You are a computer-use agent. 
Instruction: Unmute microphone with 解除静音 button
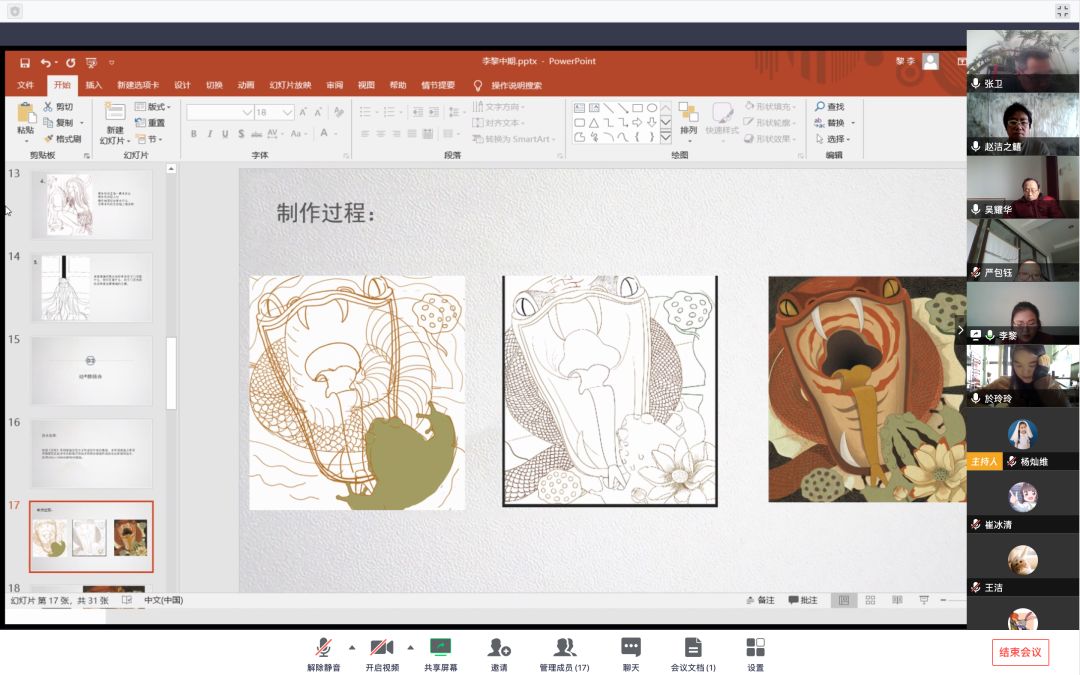pyautogui.click(x=323, y=648)
